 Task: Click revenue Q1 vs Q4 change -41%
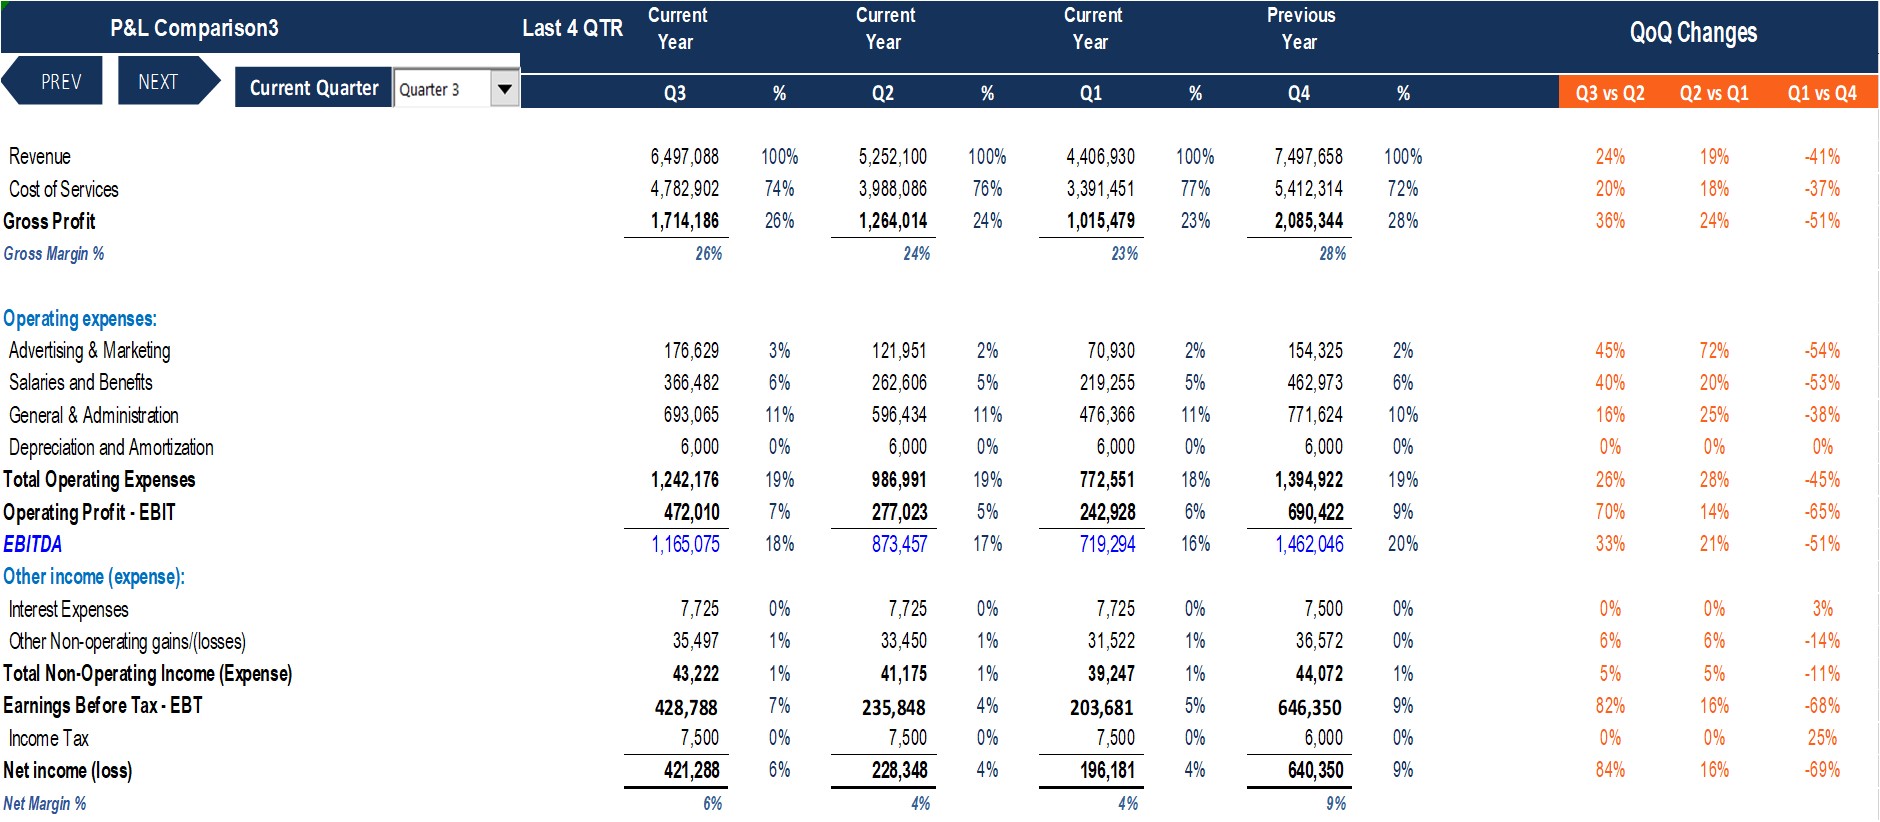tap(1822, 156)
